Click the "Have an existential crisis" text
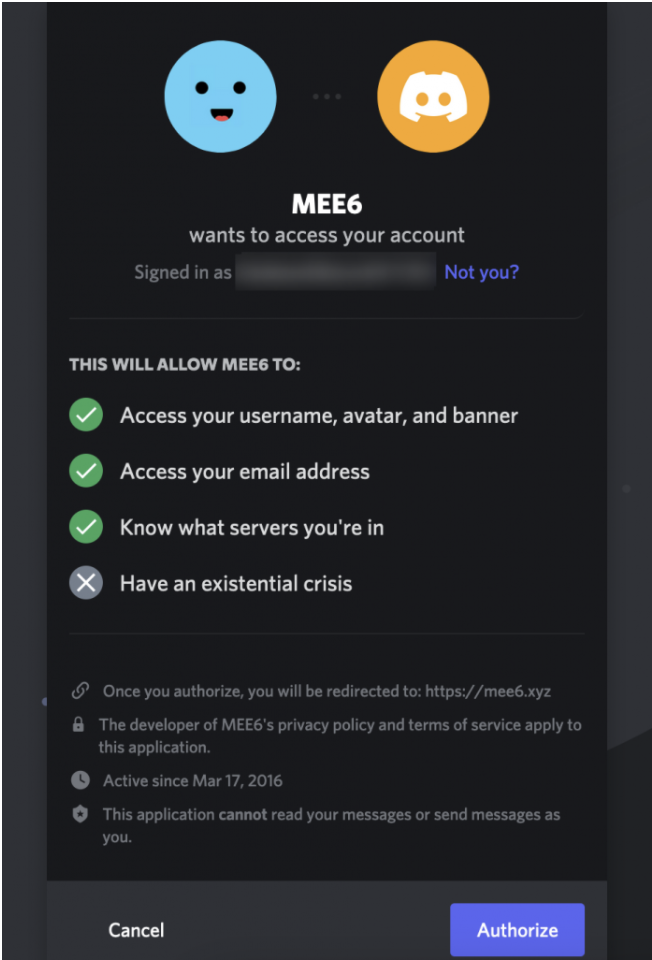Image resolution: width=652 pixels, height=960 pixels. tap(236, 583)
